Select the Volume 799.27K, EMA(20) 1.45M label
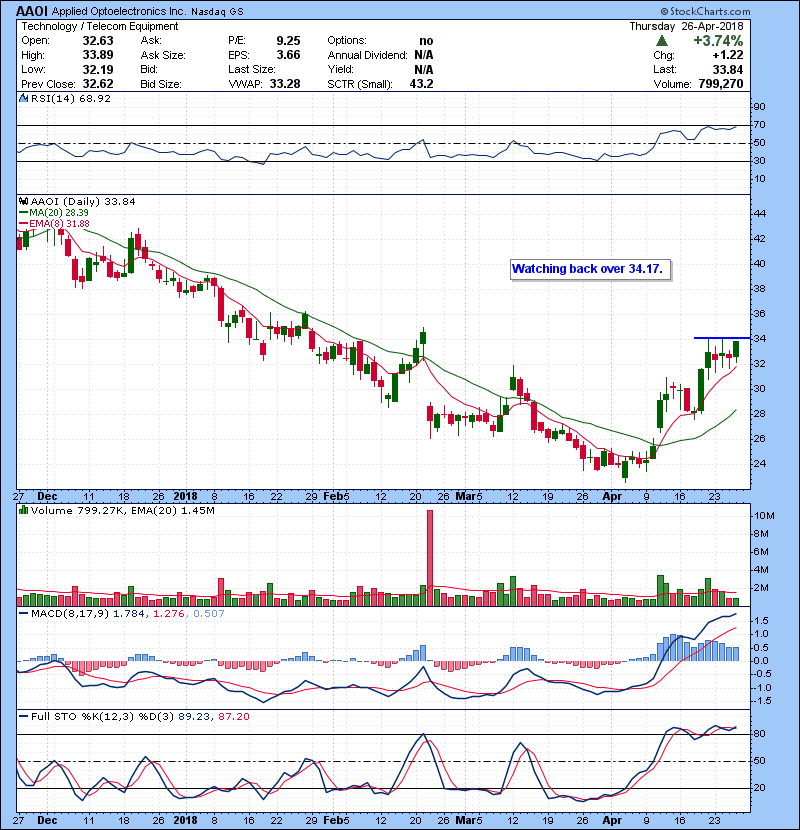 point(122,511)
